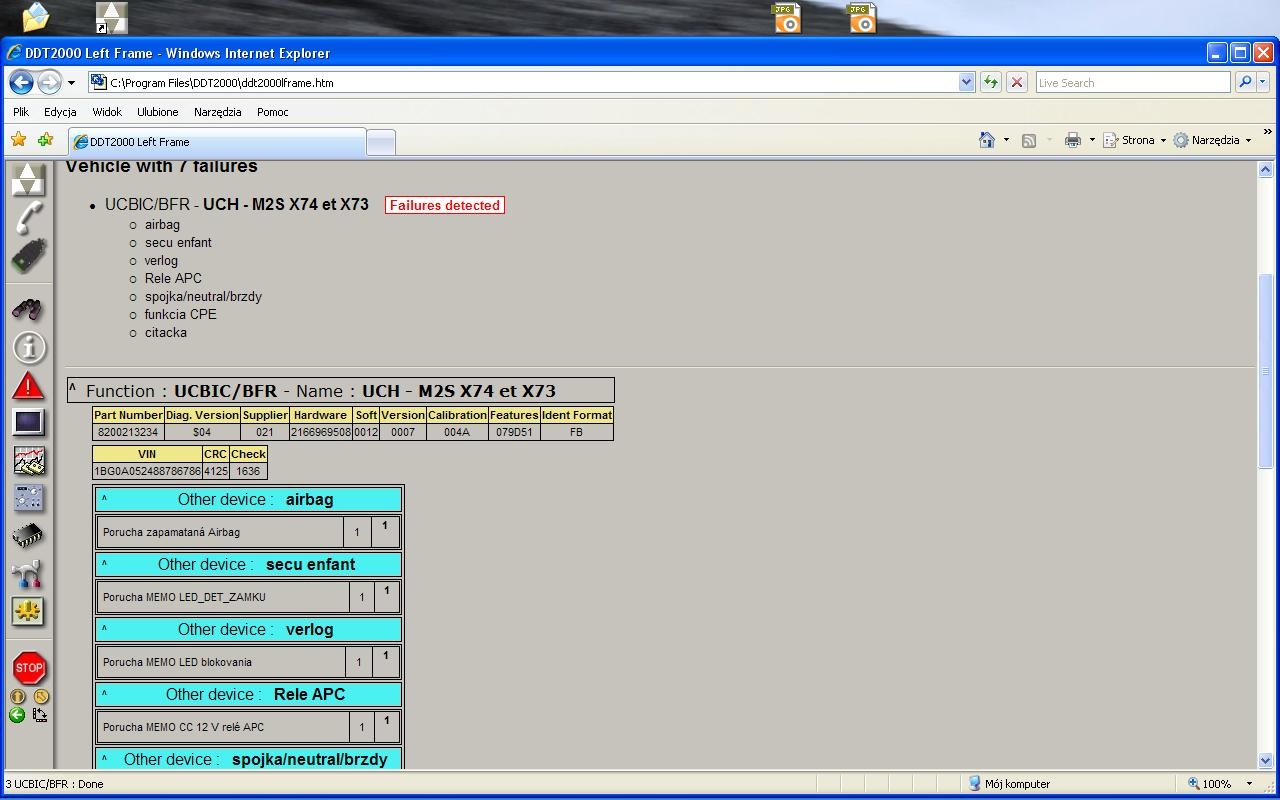Click the secu enfant link in the list
The image size is (1280, 800).
point(178,242)
